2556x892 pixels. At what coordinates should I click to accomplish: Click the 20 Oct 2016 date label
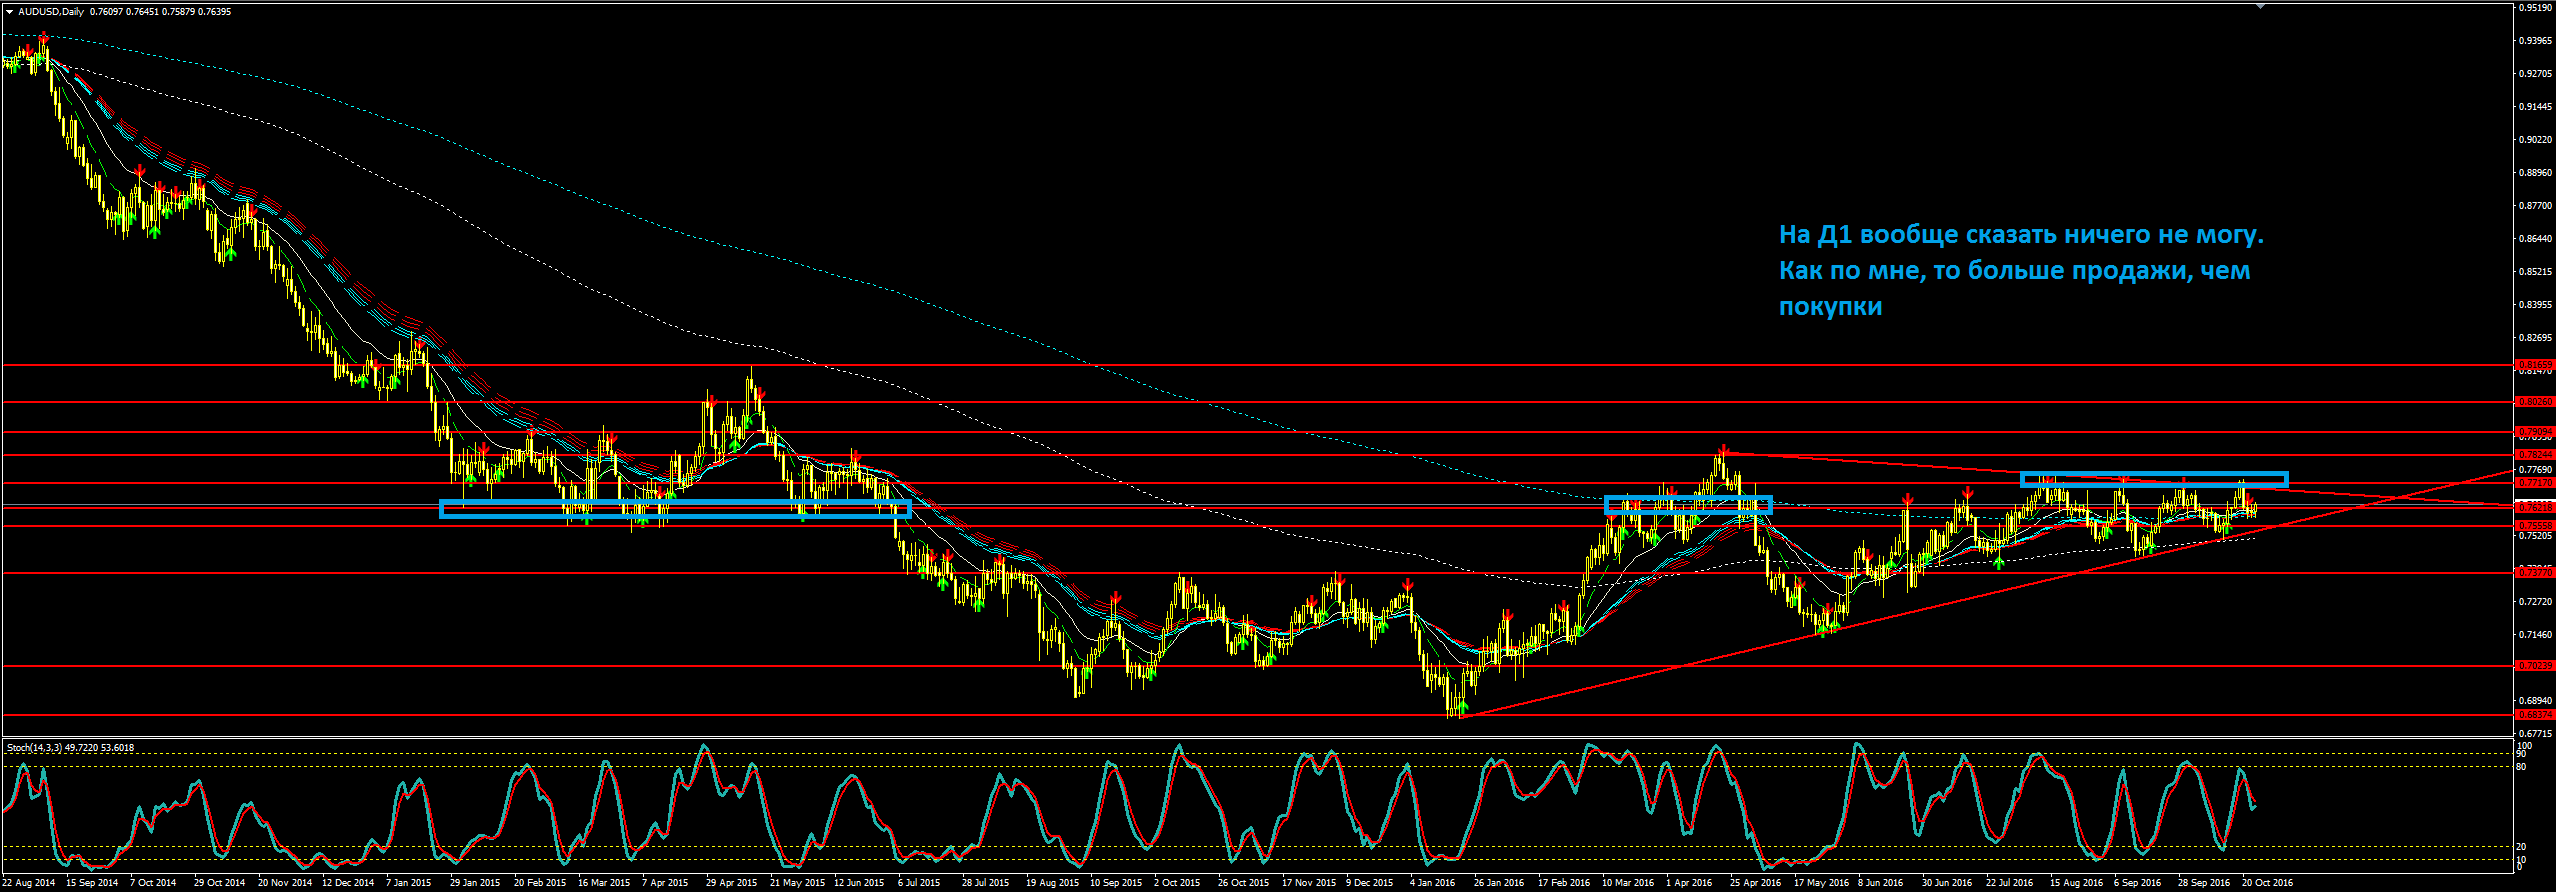pyautogui.click(x=2267, y=883)
